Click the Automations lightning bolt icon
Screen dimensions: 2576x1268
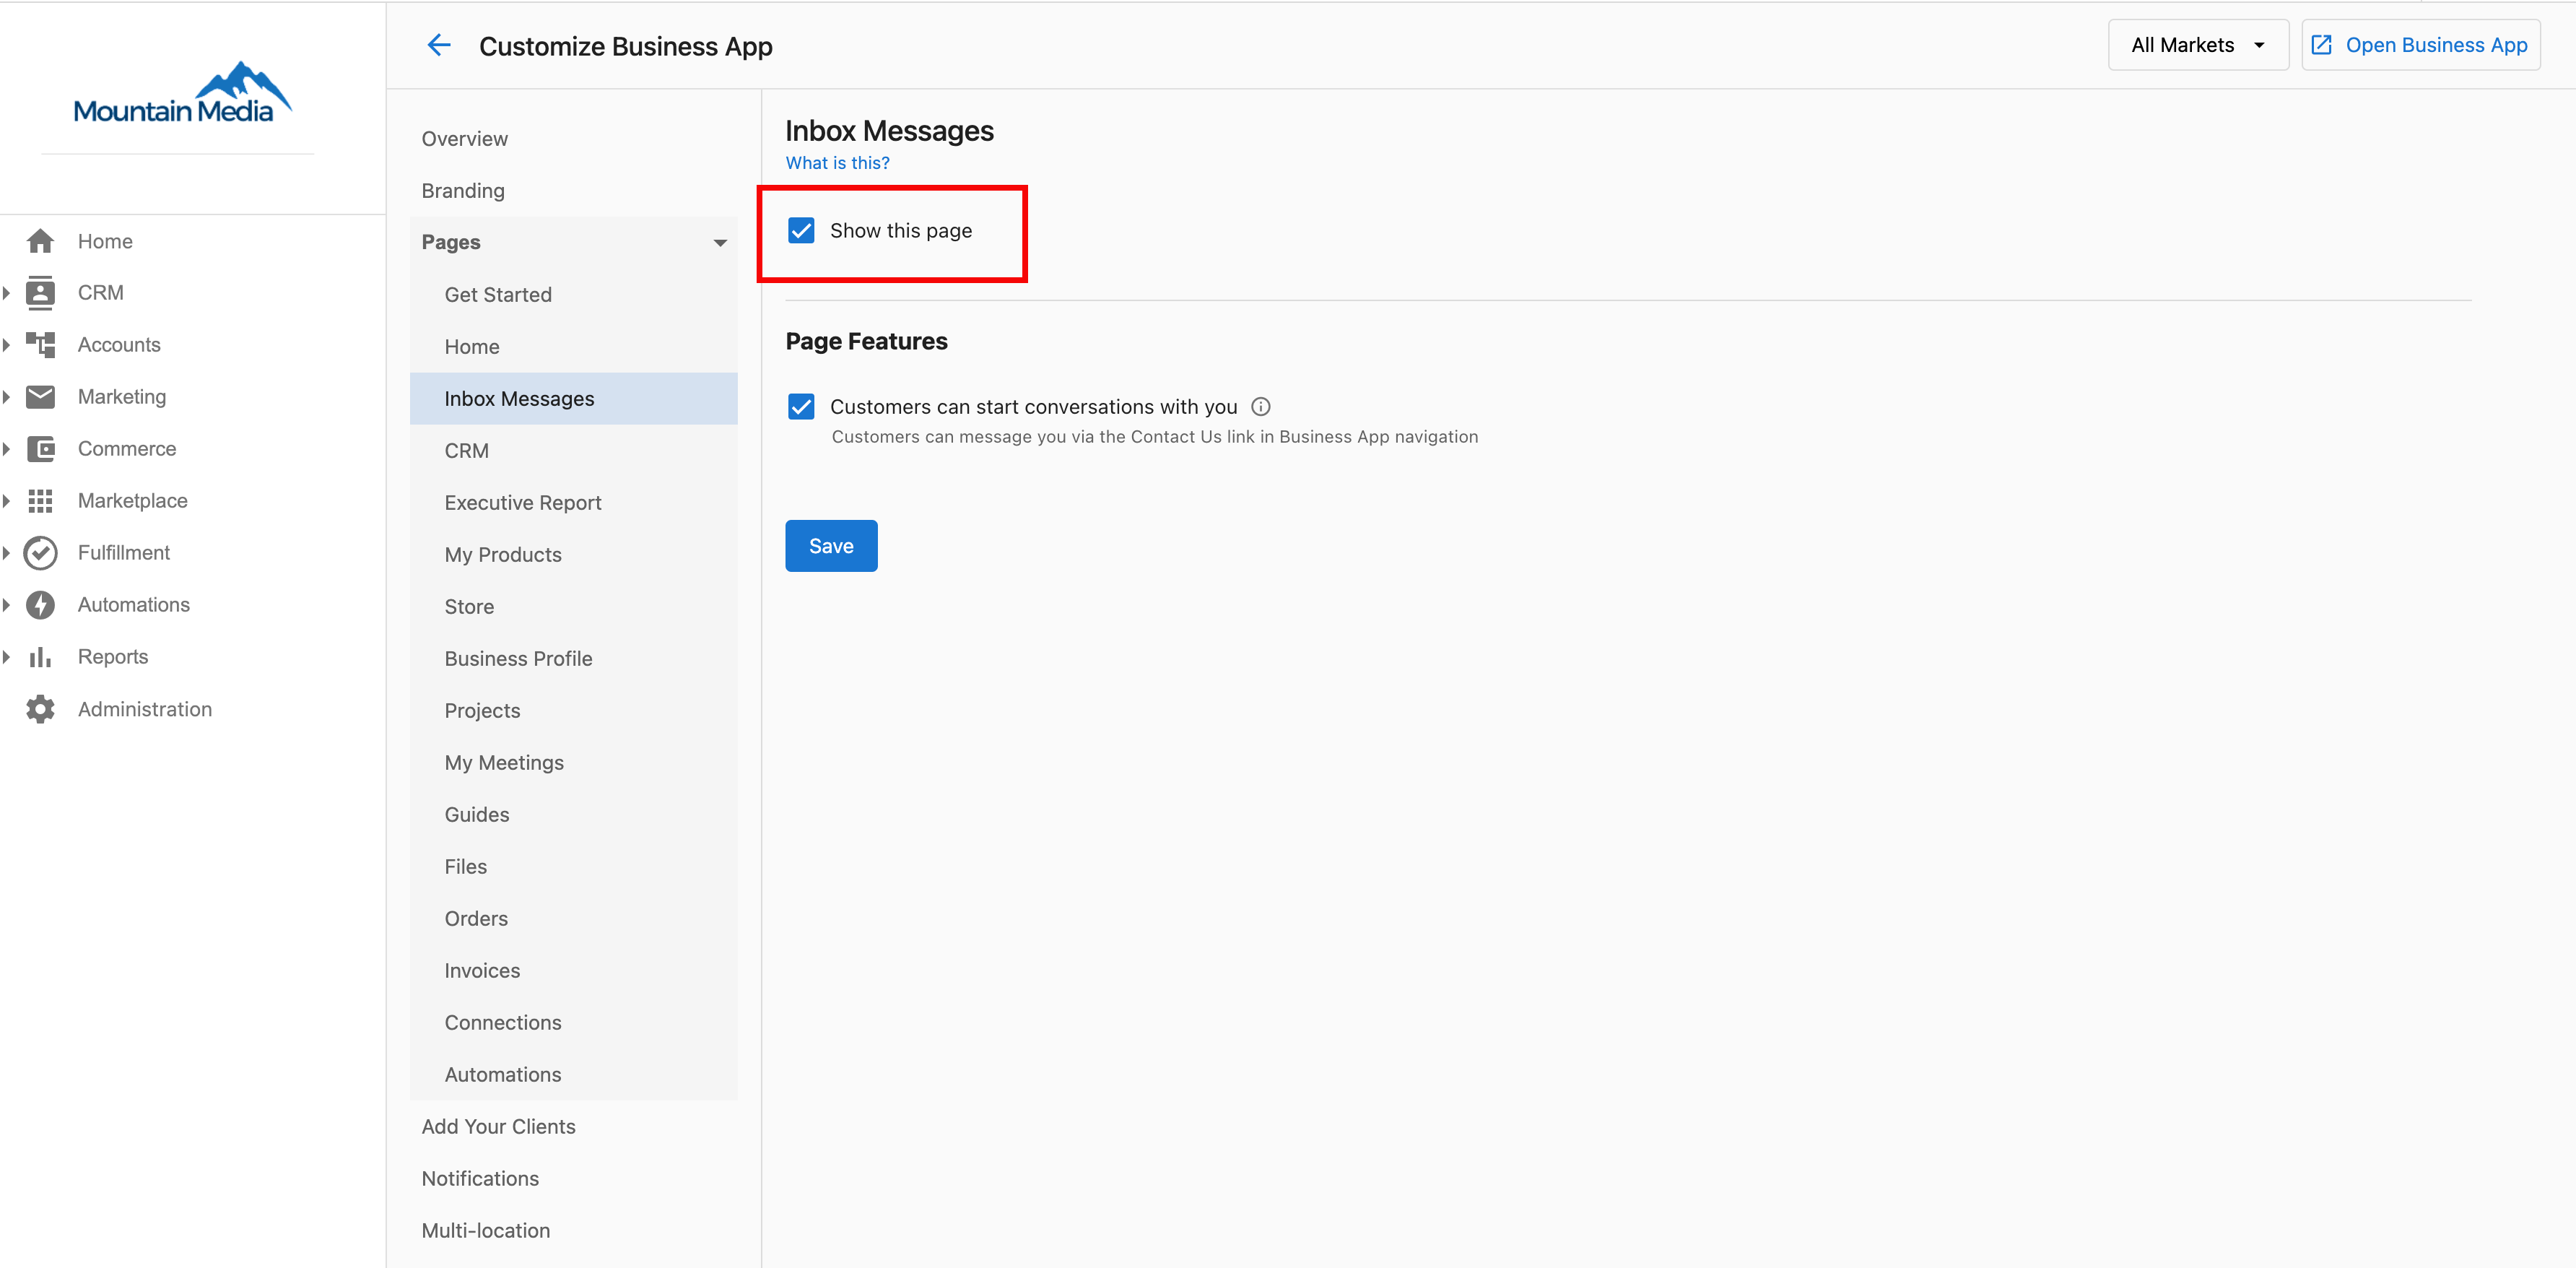point(40,605)
